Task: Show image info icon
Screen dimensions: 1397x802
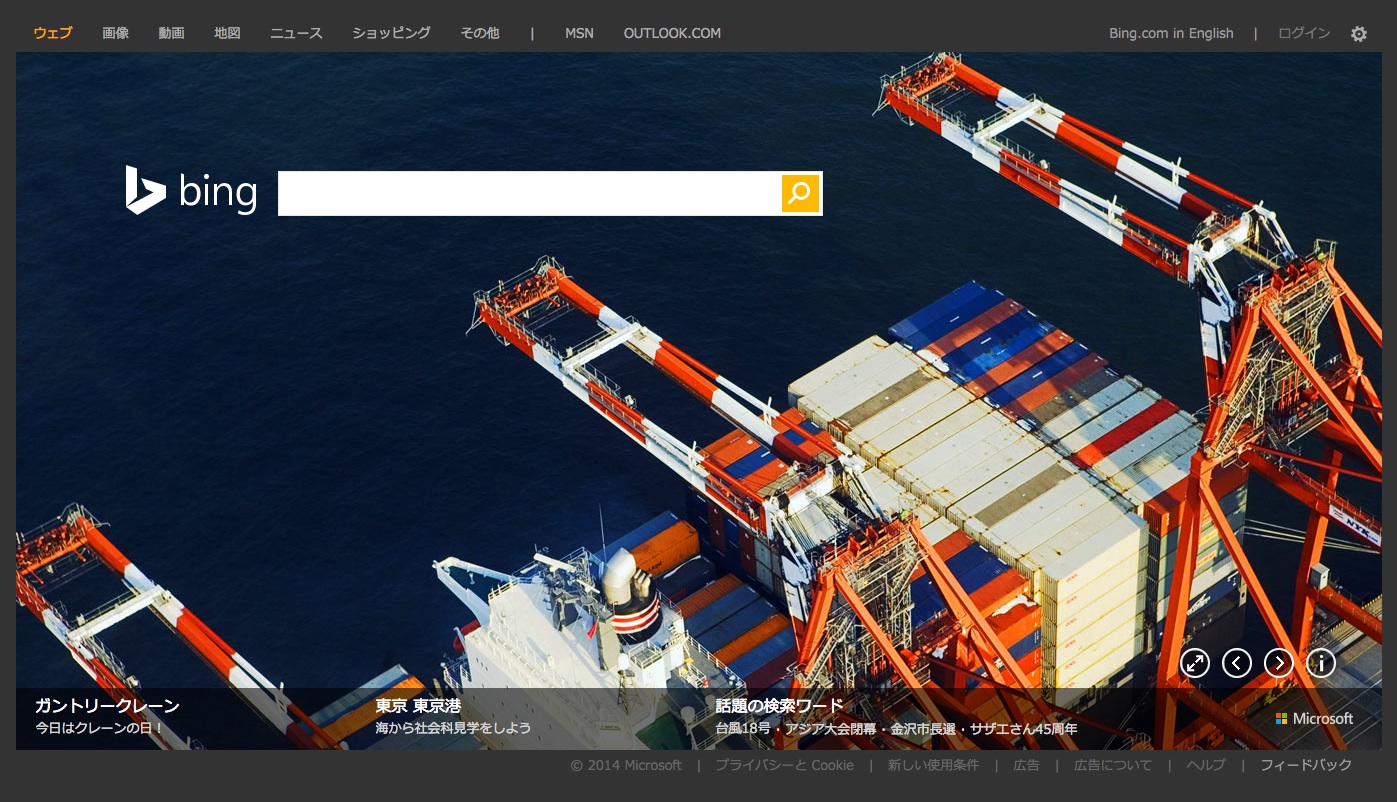Action: pos(1321,663)
